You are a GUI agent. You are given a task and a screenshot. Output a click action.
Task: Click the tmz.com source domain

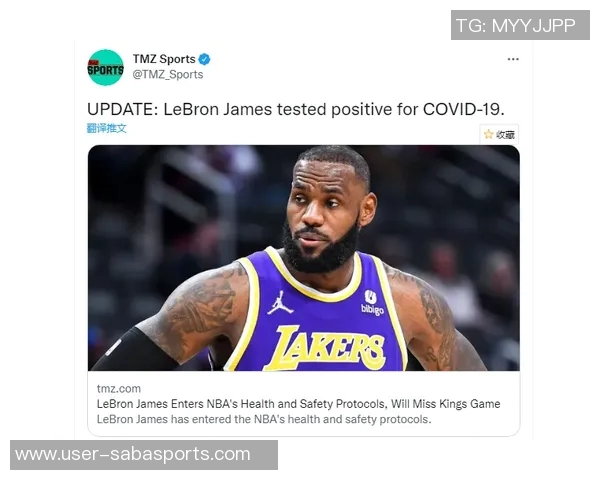[x=119, y=389]
